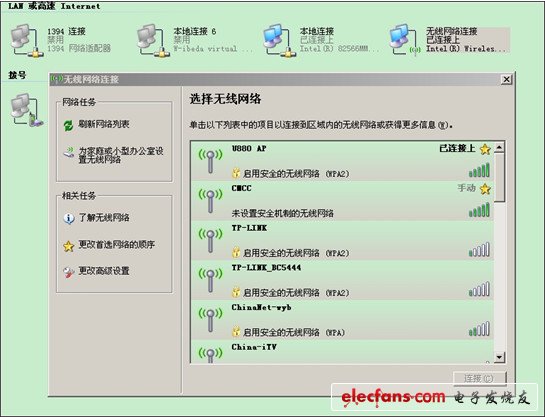Screen dimensions: 545x417
Task: Click the network list scroll-up arrow
Action: (x=499, y=147)
